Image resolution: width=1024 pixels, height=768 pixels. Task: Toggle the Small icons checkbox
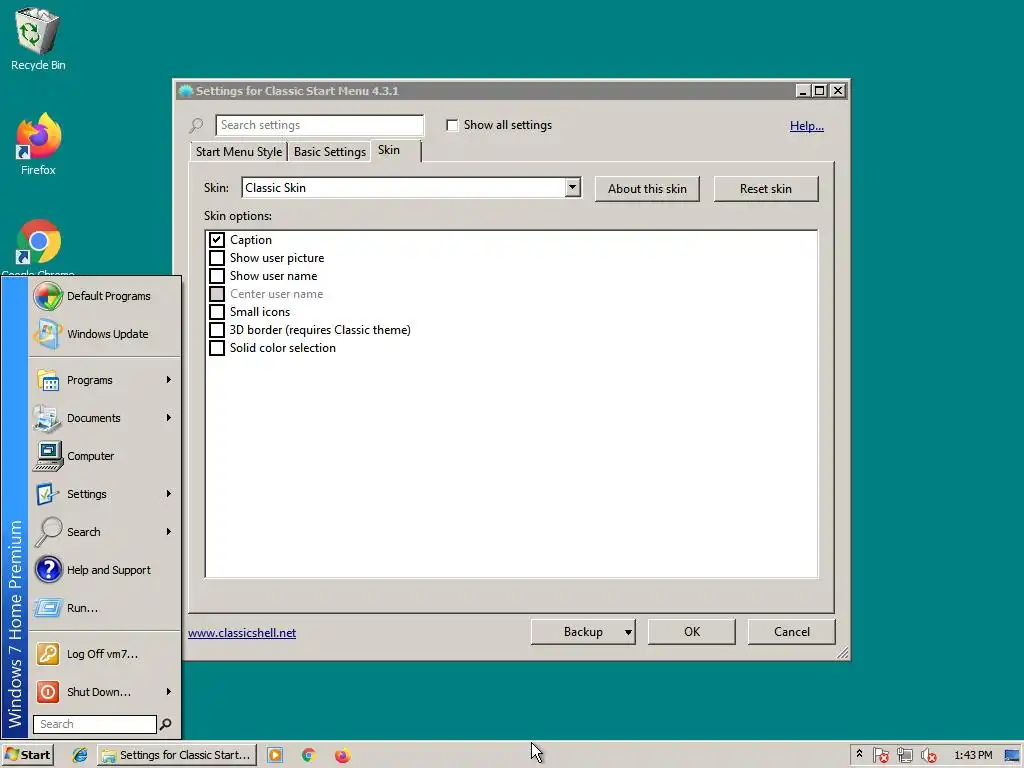217,312
